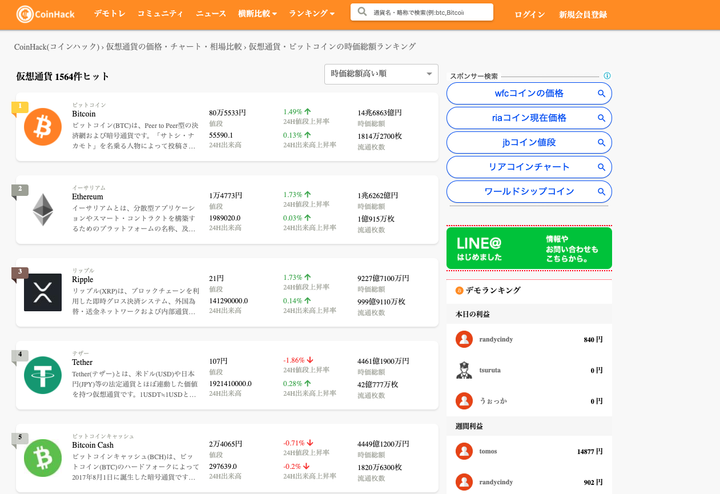Image resolution: width=720 pixels, height=494 pixels.
Task: Click Bitcoin market cap 14兆6863億円
Action: 380,113
